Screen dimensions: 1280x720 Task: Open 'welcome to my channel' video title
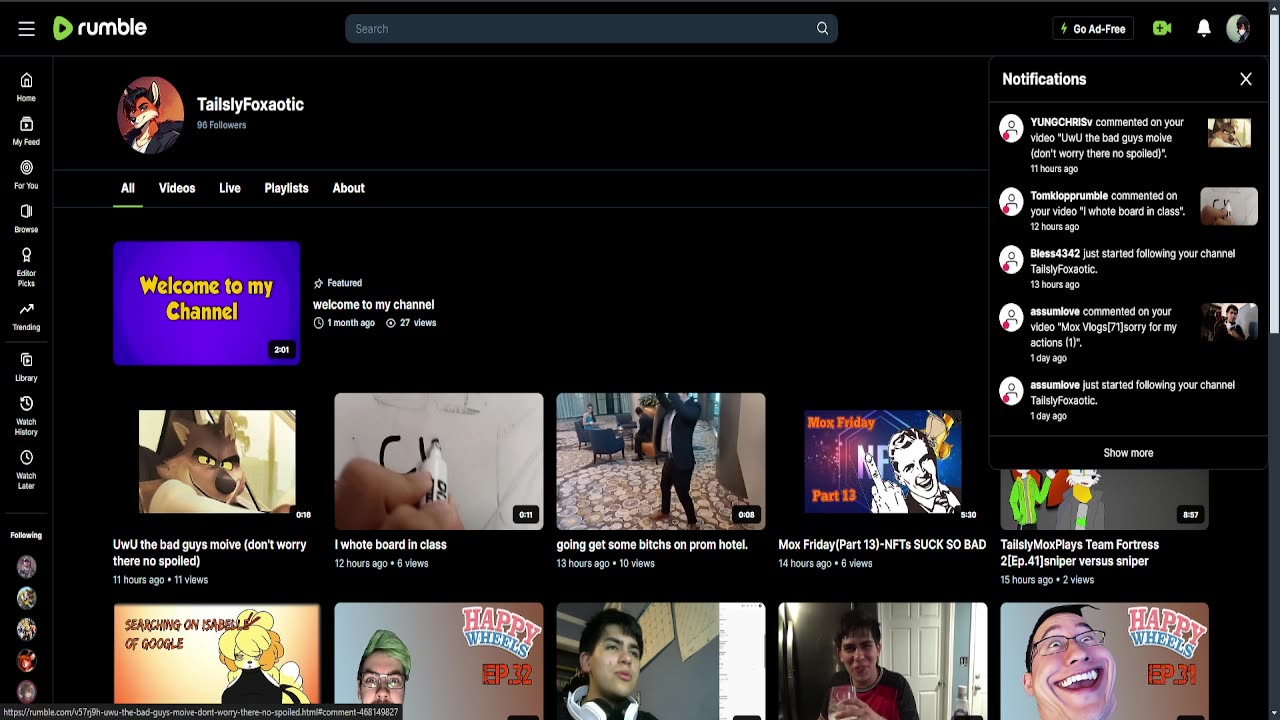373,305
